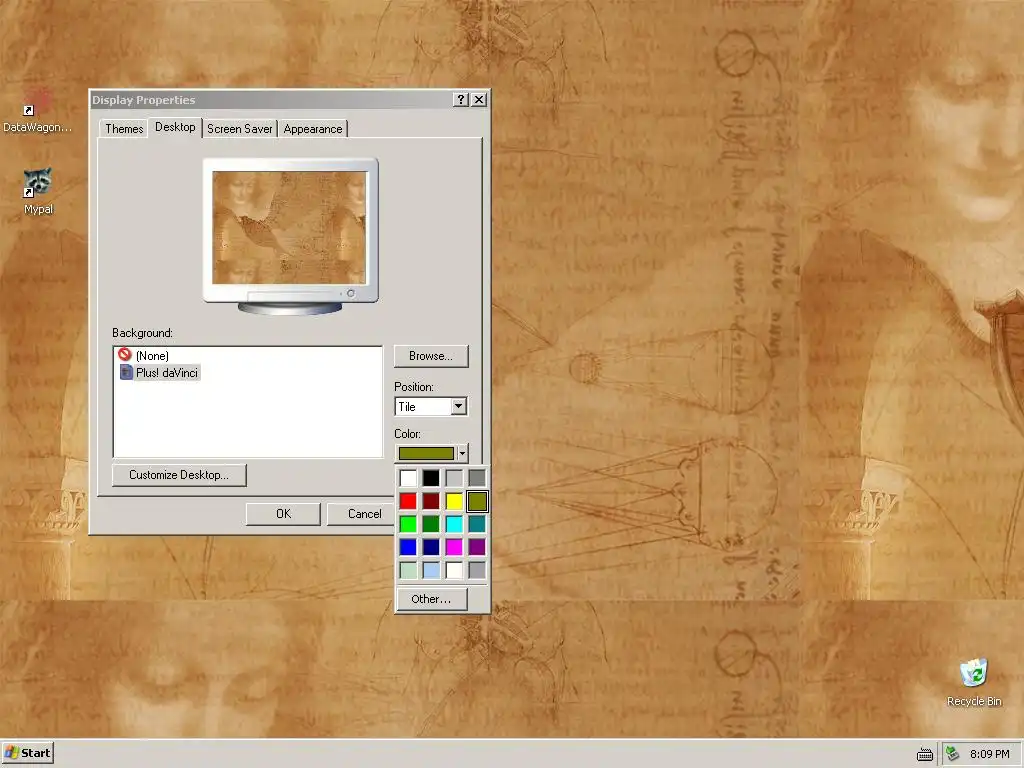Click the red no-symbol icon beside (None)
This screenshot has height=768, width=1024.
point(125,355)
